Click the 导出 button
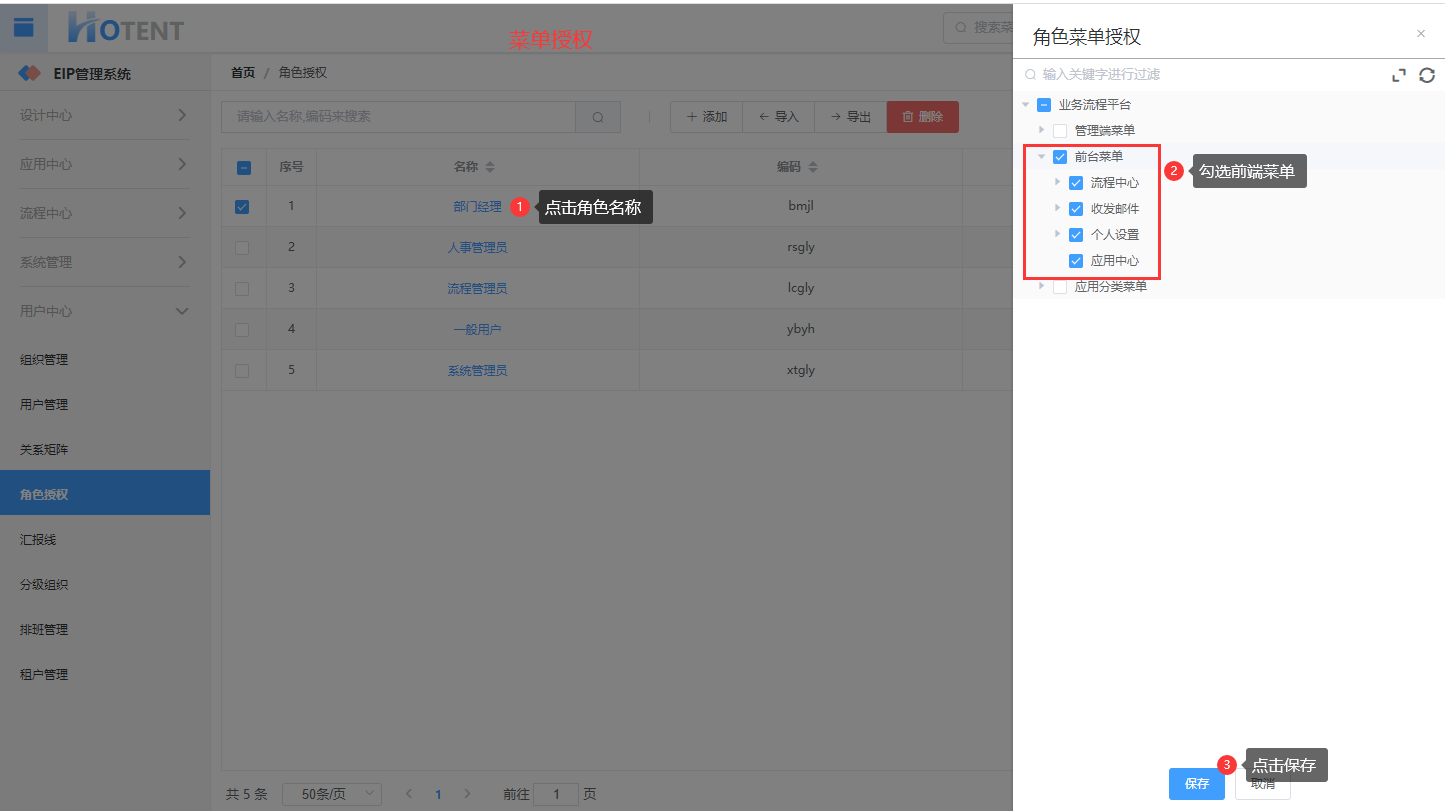The height and width of the screenshot is (811, 1445). point(850,117)
